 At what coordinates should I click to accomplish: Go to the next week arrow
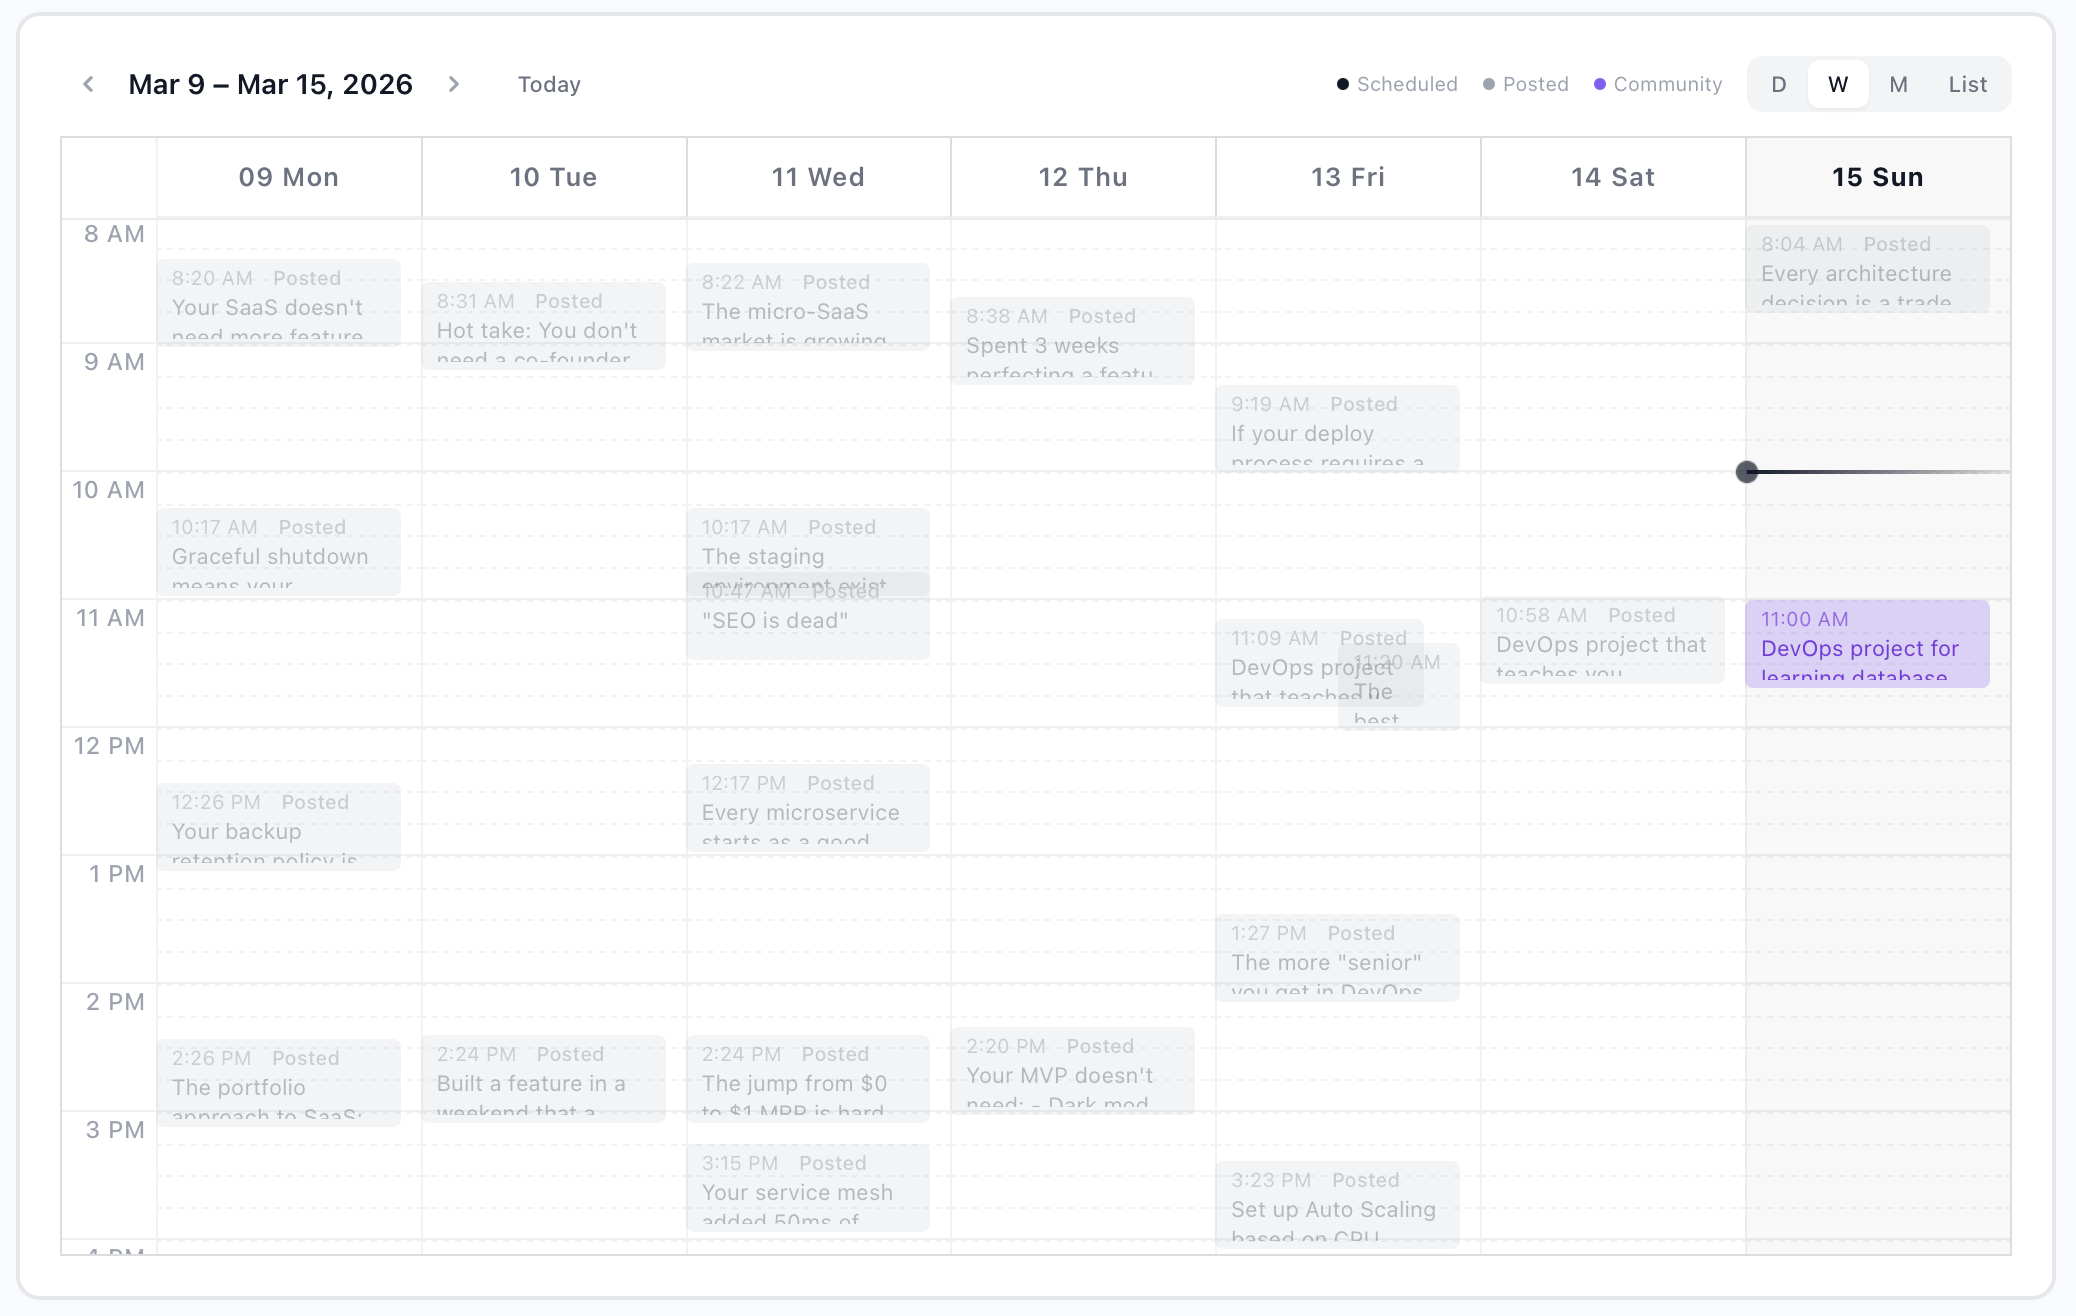[x=454, y=84]
